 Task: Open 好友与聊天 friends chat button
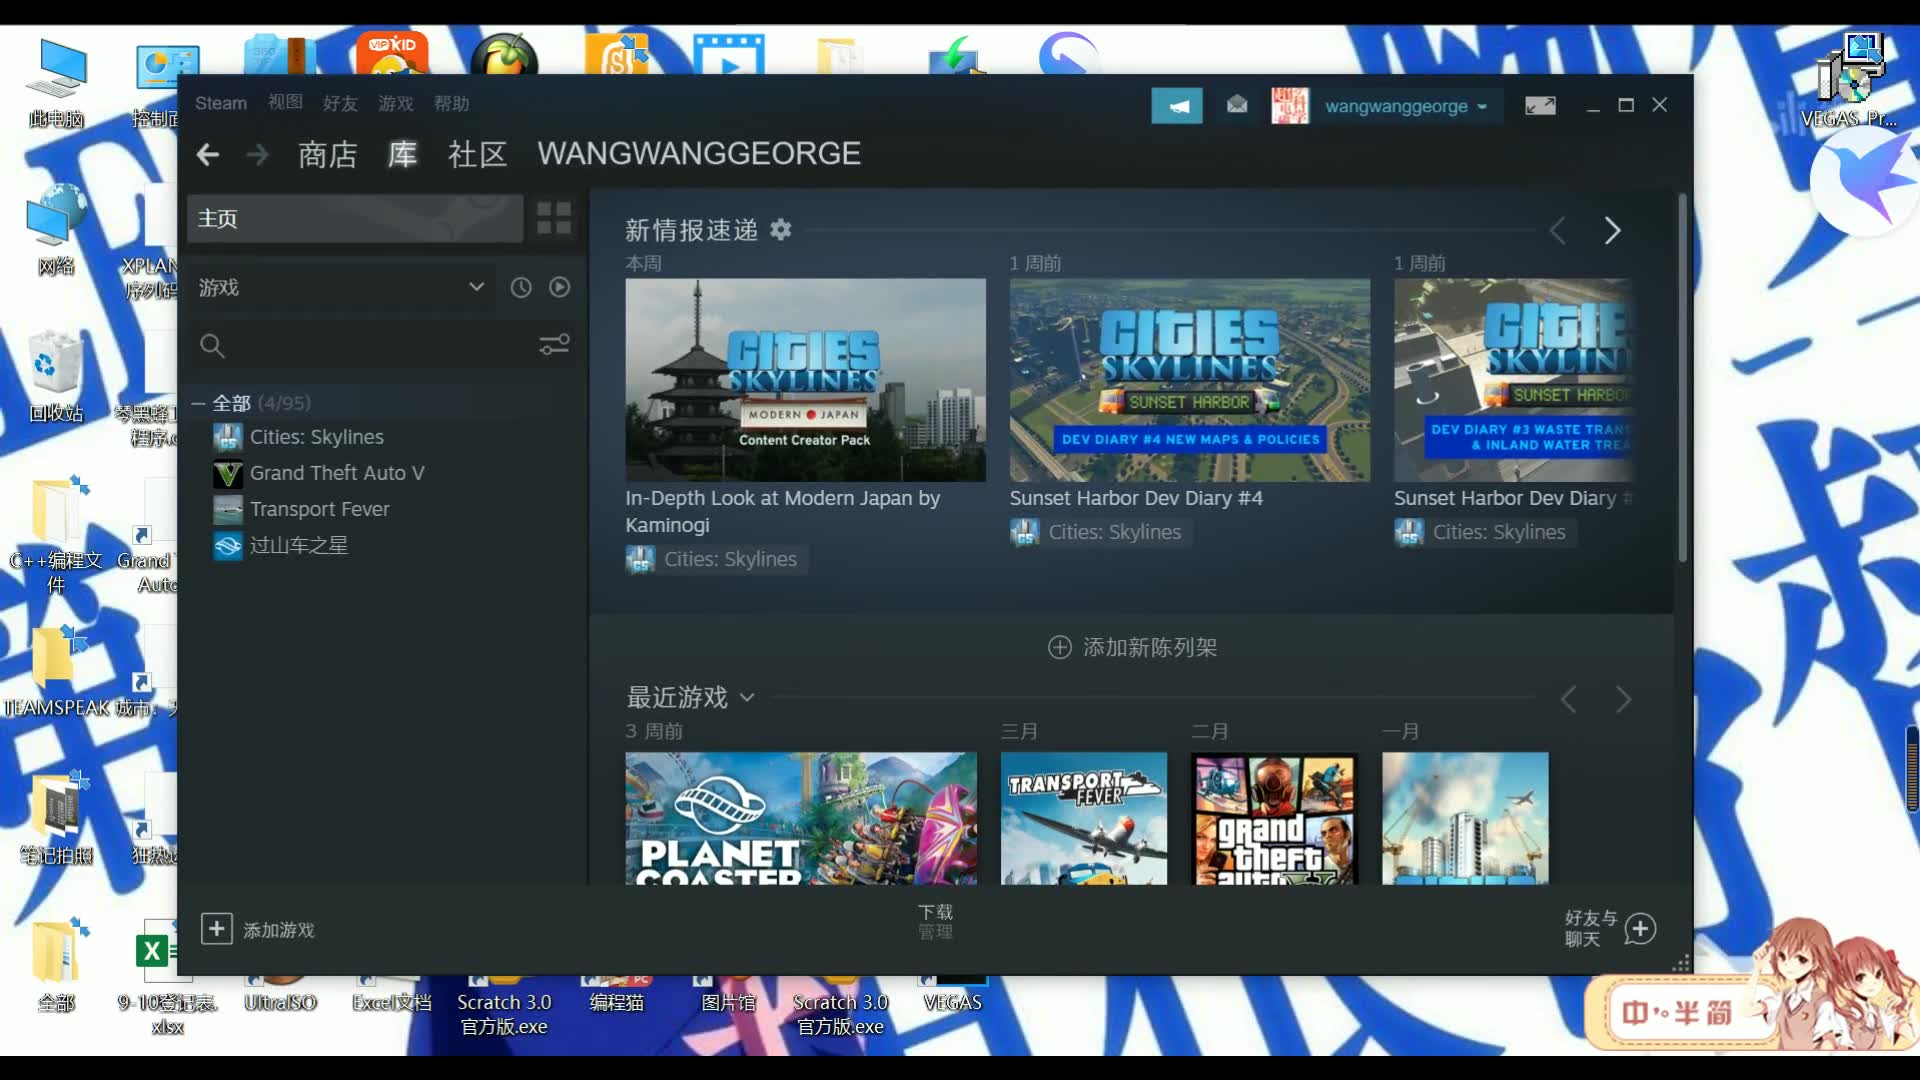point(1610,928)
